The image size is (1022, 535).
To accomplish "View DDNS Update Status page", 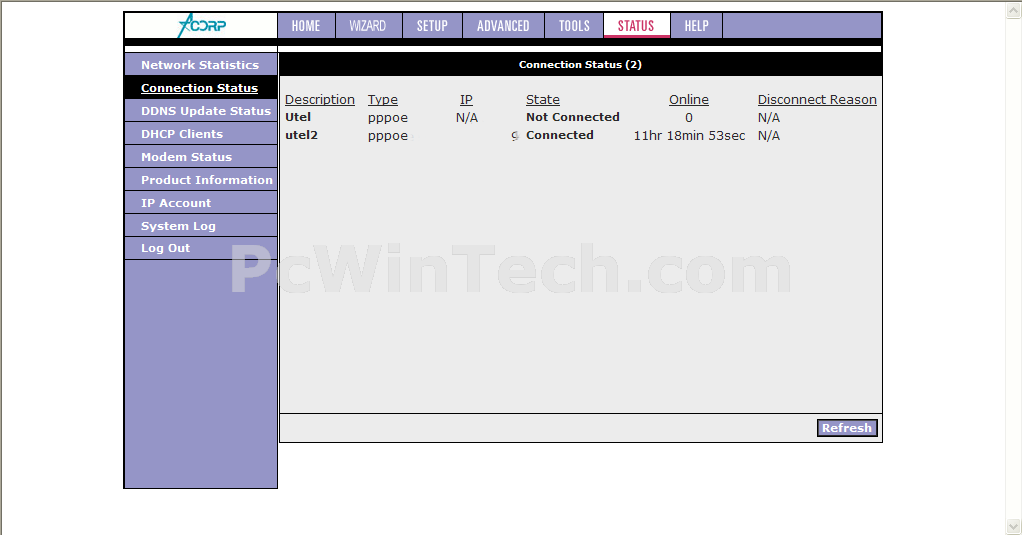I will pyautogui.click(x=201, y=111).
